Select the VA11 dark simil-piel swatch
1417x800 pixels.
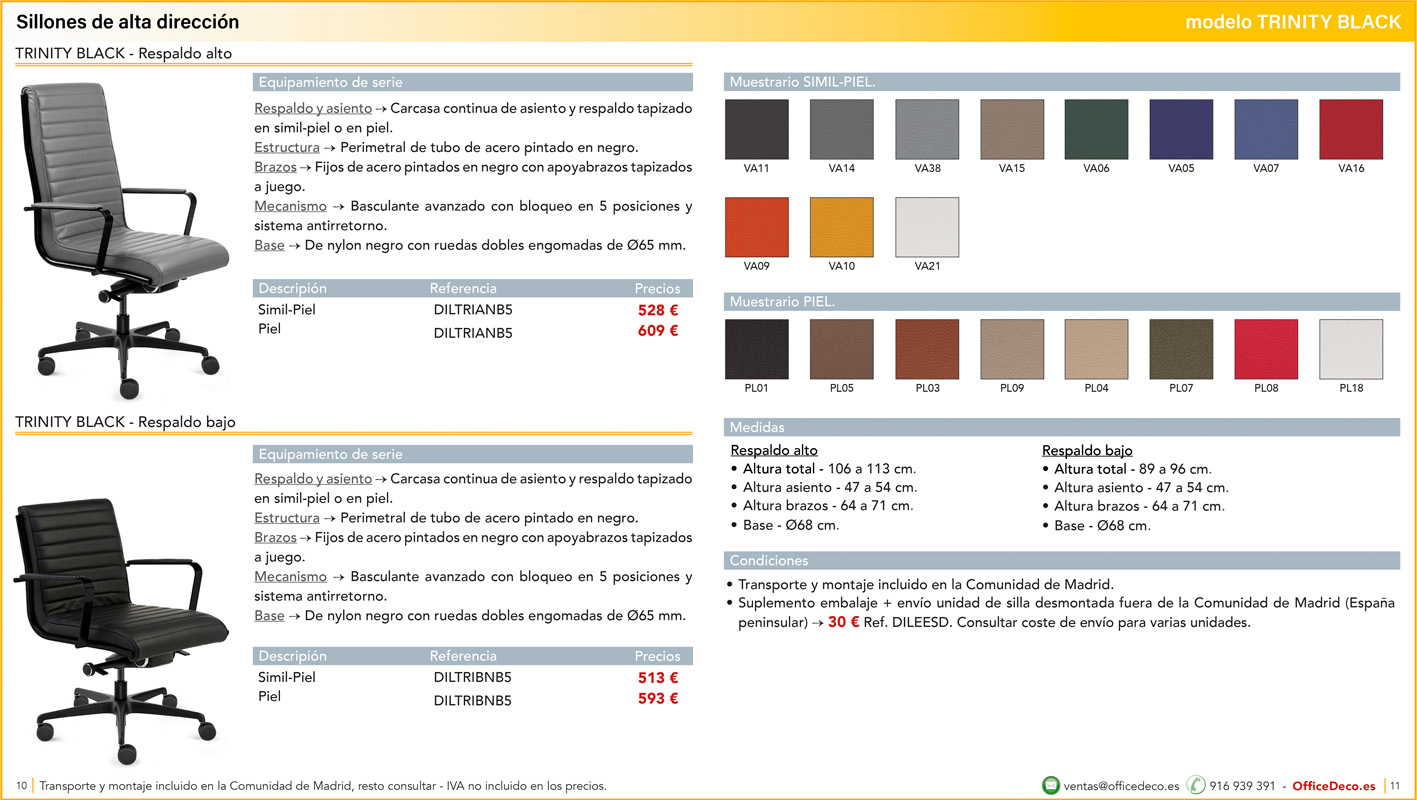coord(756,130)
